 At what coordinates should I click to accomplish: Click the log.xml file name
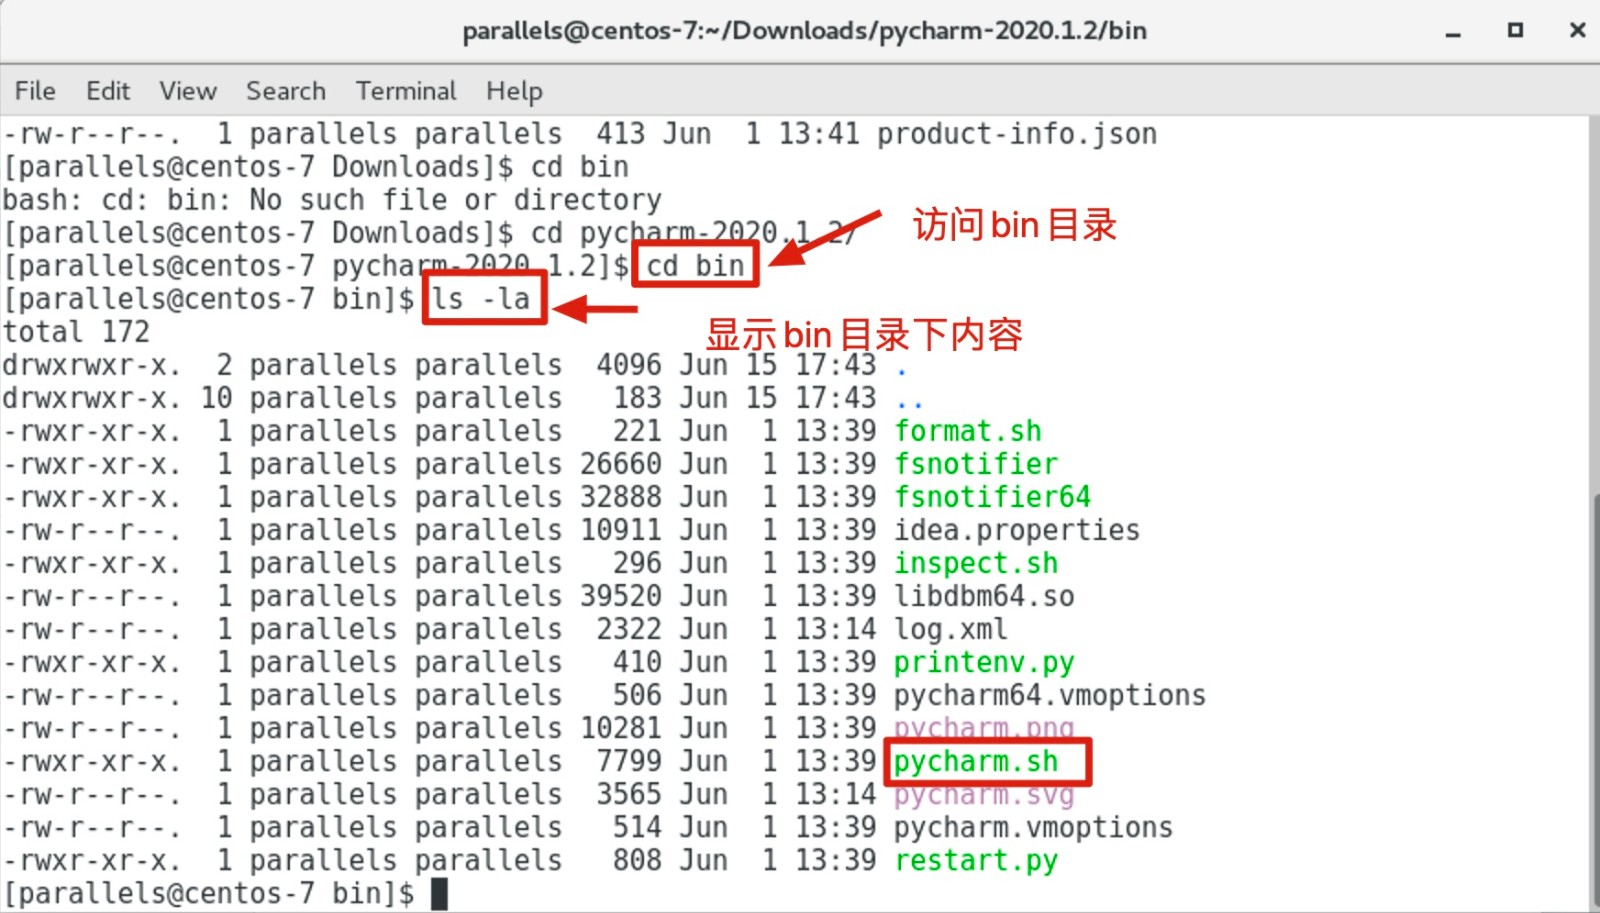click(951, 629)
